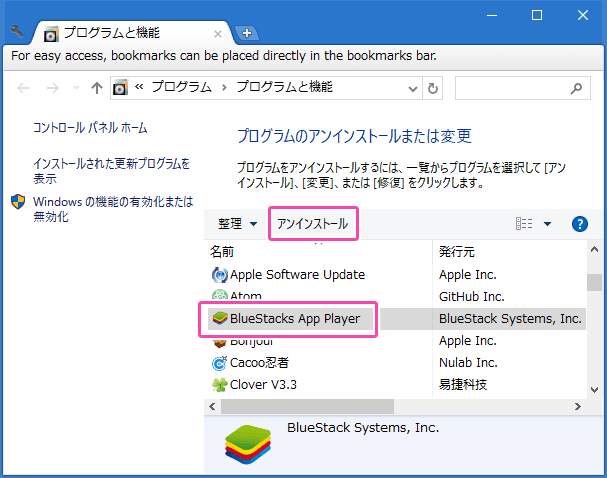Click the Apple Software Update icon

[x=219, y=275]
